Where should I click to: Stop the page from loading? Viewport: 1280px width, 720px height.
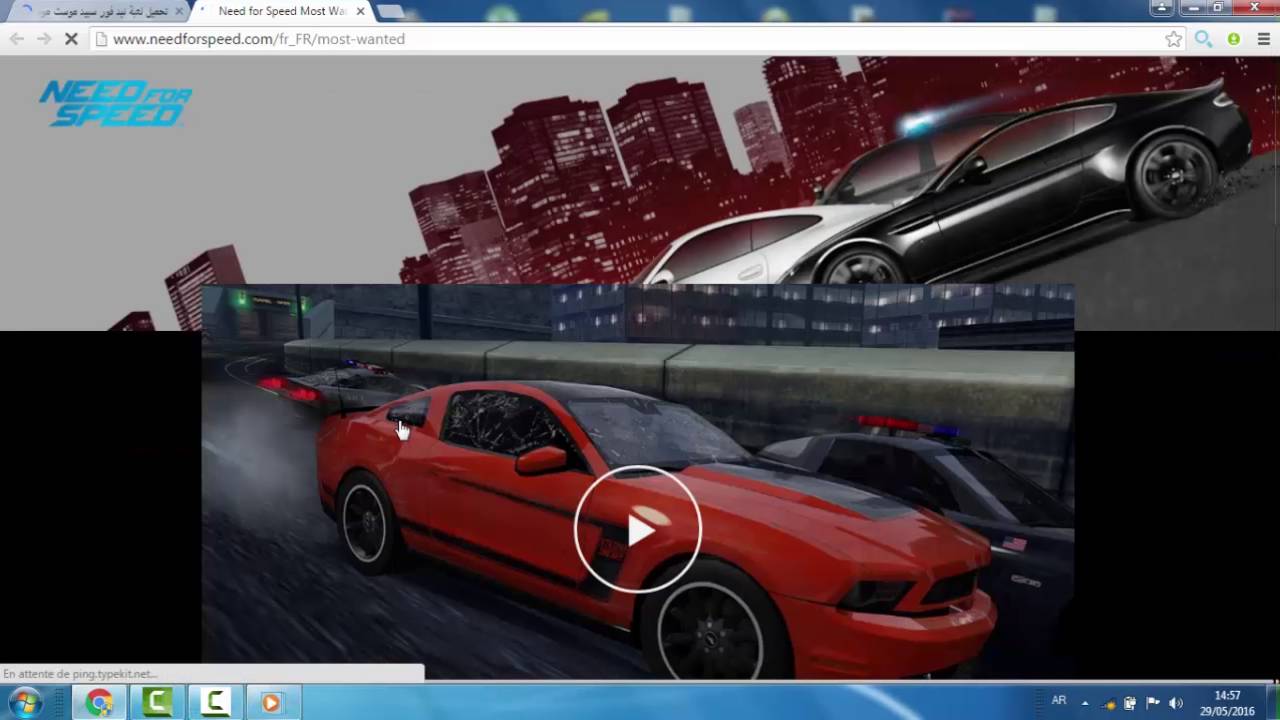(70, 39)
